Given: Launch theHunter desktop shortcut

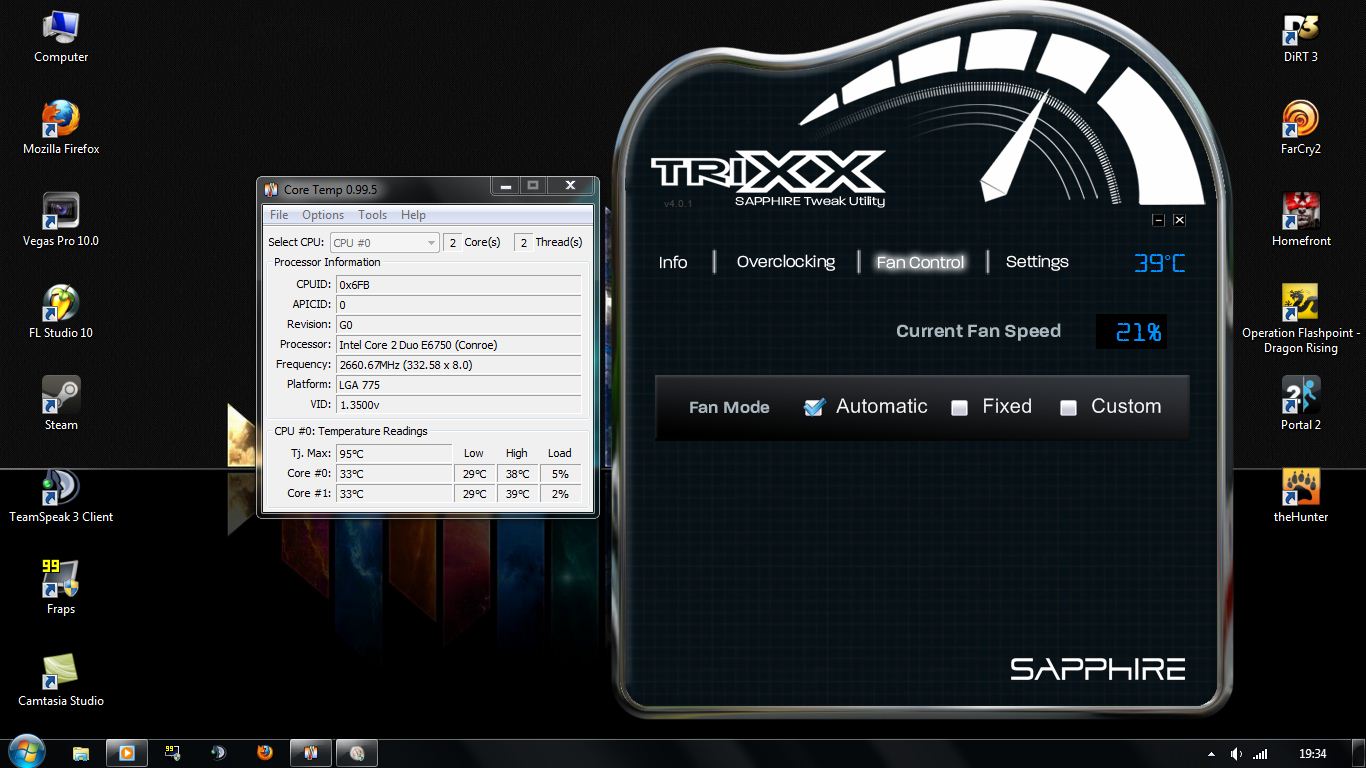Looking at the screenshot, I should click(1301, 497).
